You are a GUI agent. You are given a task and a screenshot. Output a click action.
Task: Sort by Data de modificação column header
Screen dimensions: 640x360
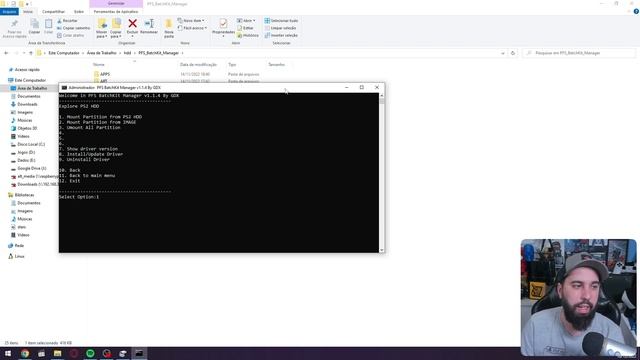198,64
